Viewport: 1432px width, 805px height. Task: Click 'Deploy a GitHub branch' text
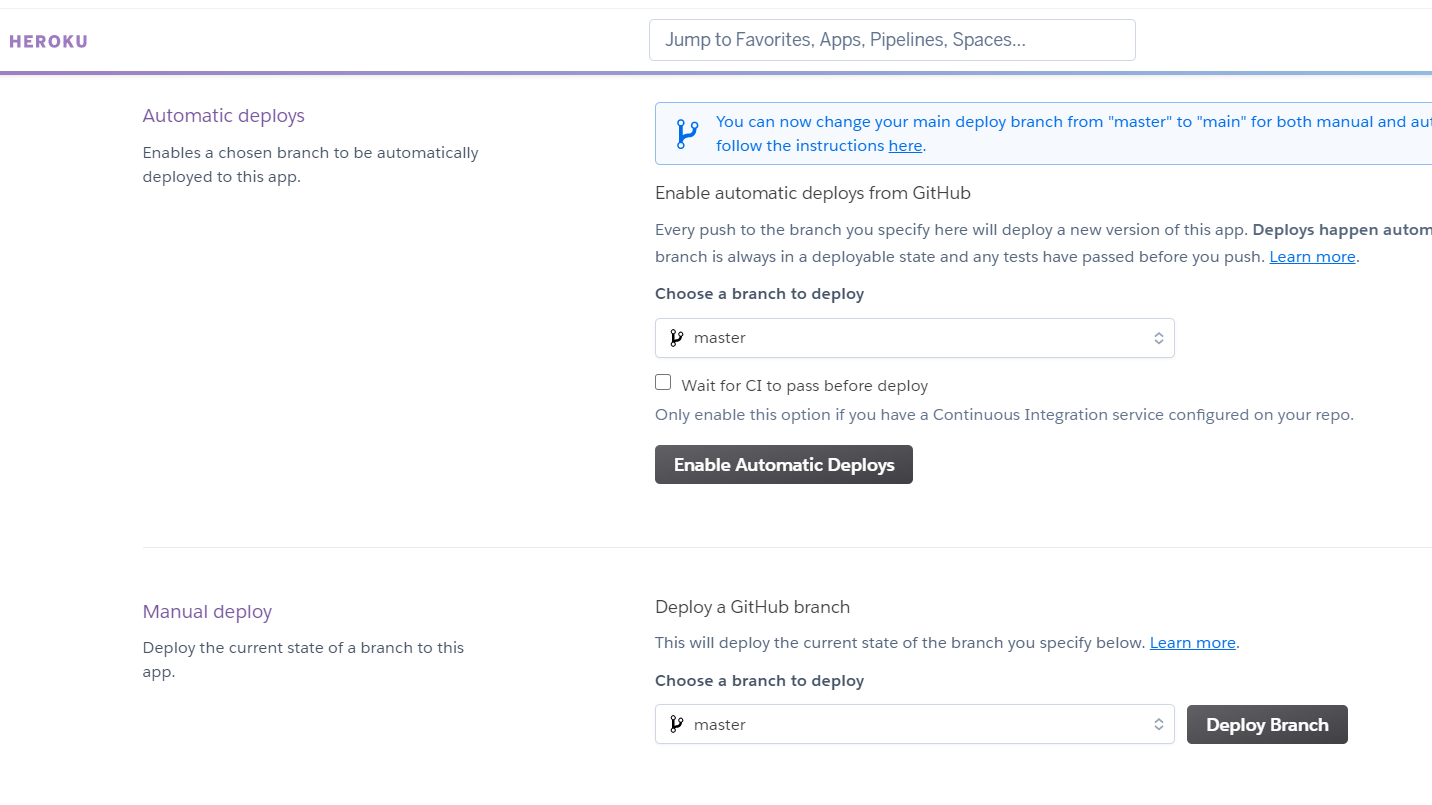(x=752, y=607)
